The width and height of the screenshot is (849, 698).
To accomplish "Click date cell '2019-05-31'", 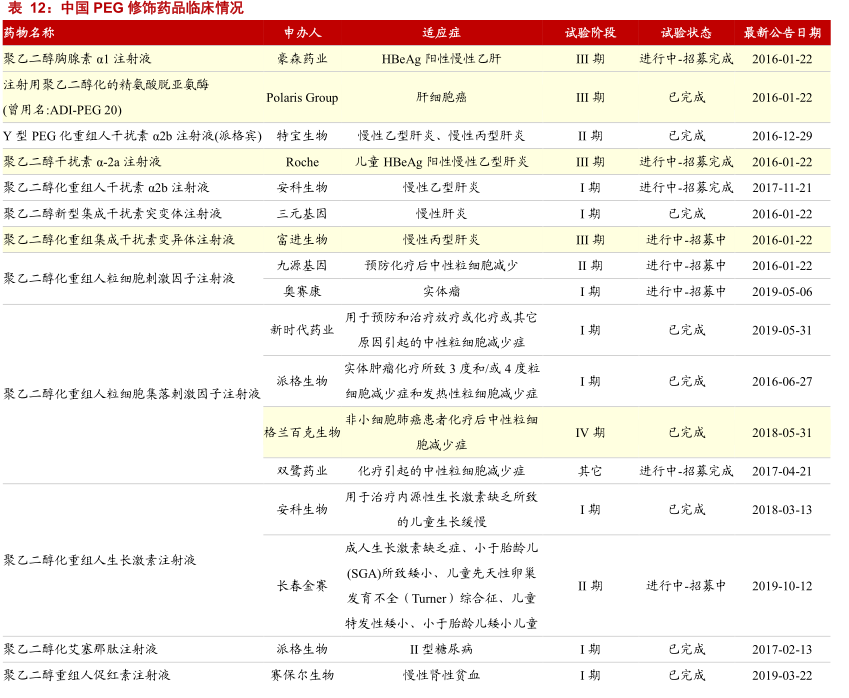I will tap(782, 330).
